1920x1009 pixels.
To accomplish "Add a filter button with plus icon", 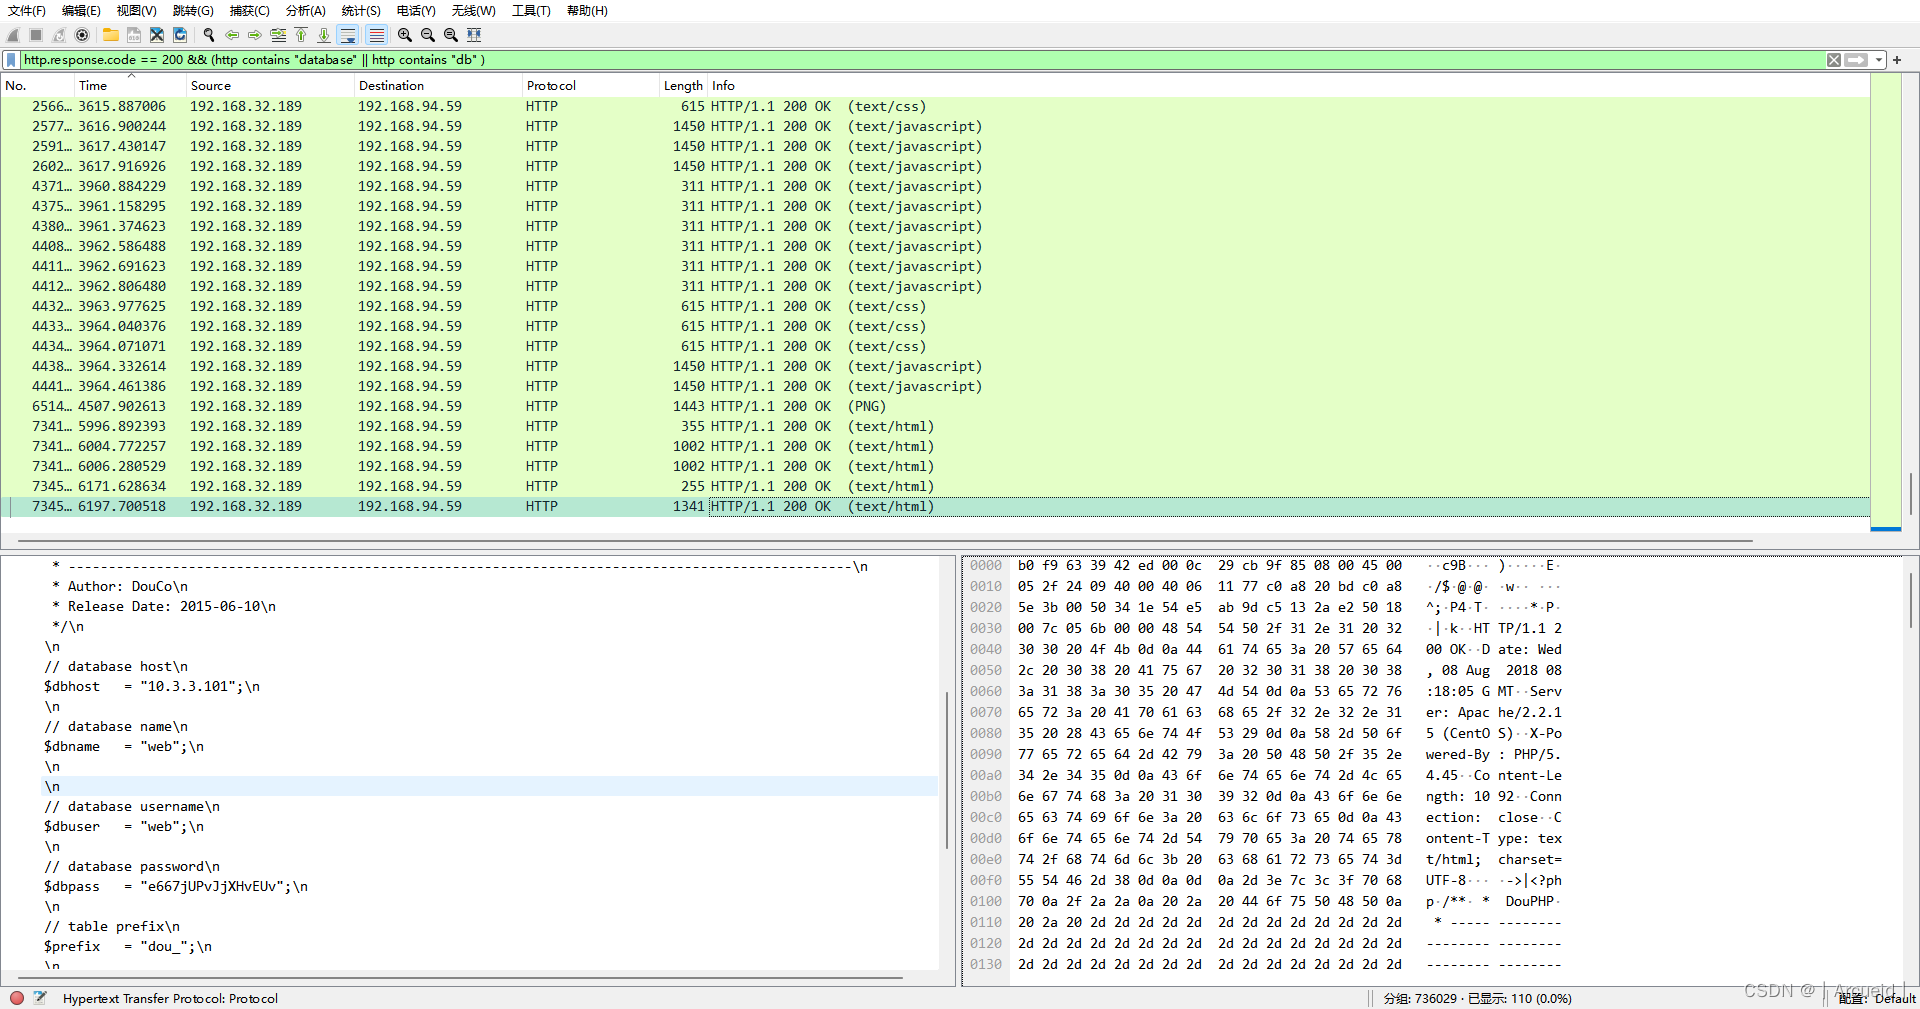I will (1897, 60).
